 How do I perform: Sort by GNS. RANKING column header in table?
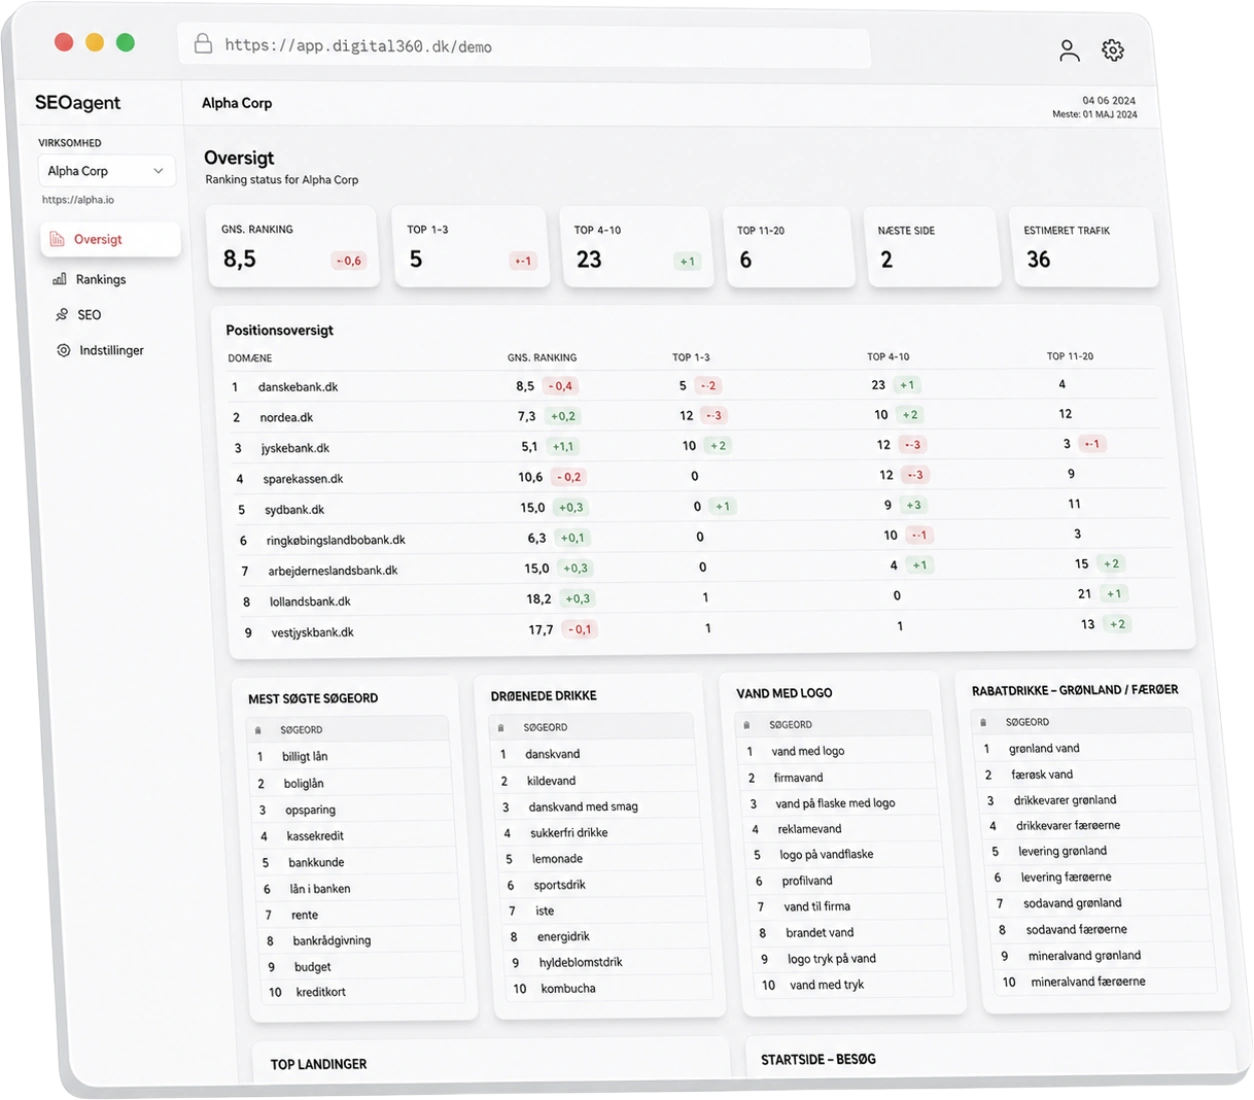coord(542,357)
